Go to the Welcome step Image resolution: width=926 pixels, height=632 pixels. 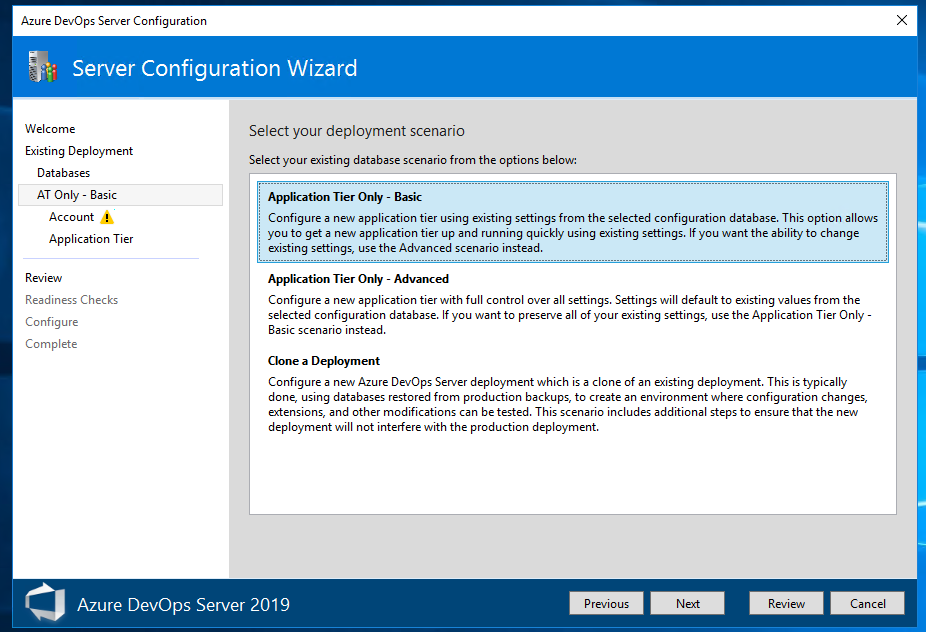coord(50,129)
